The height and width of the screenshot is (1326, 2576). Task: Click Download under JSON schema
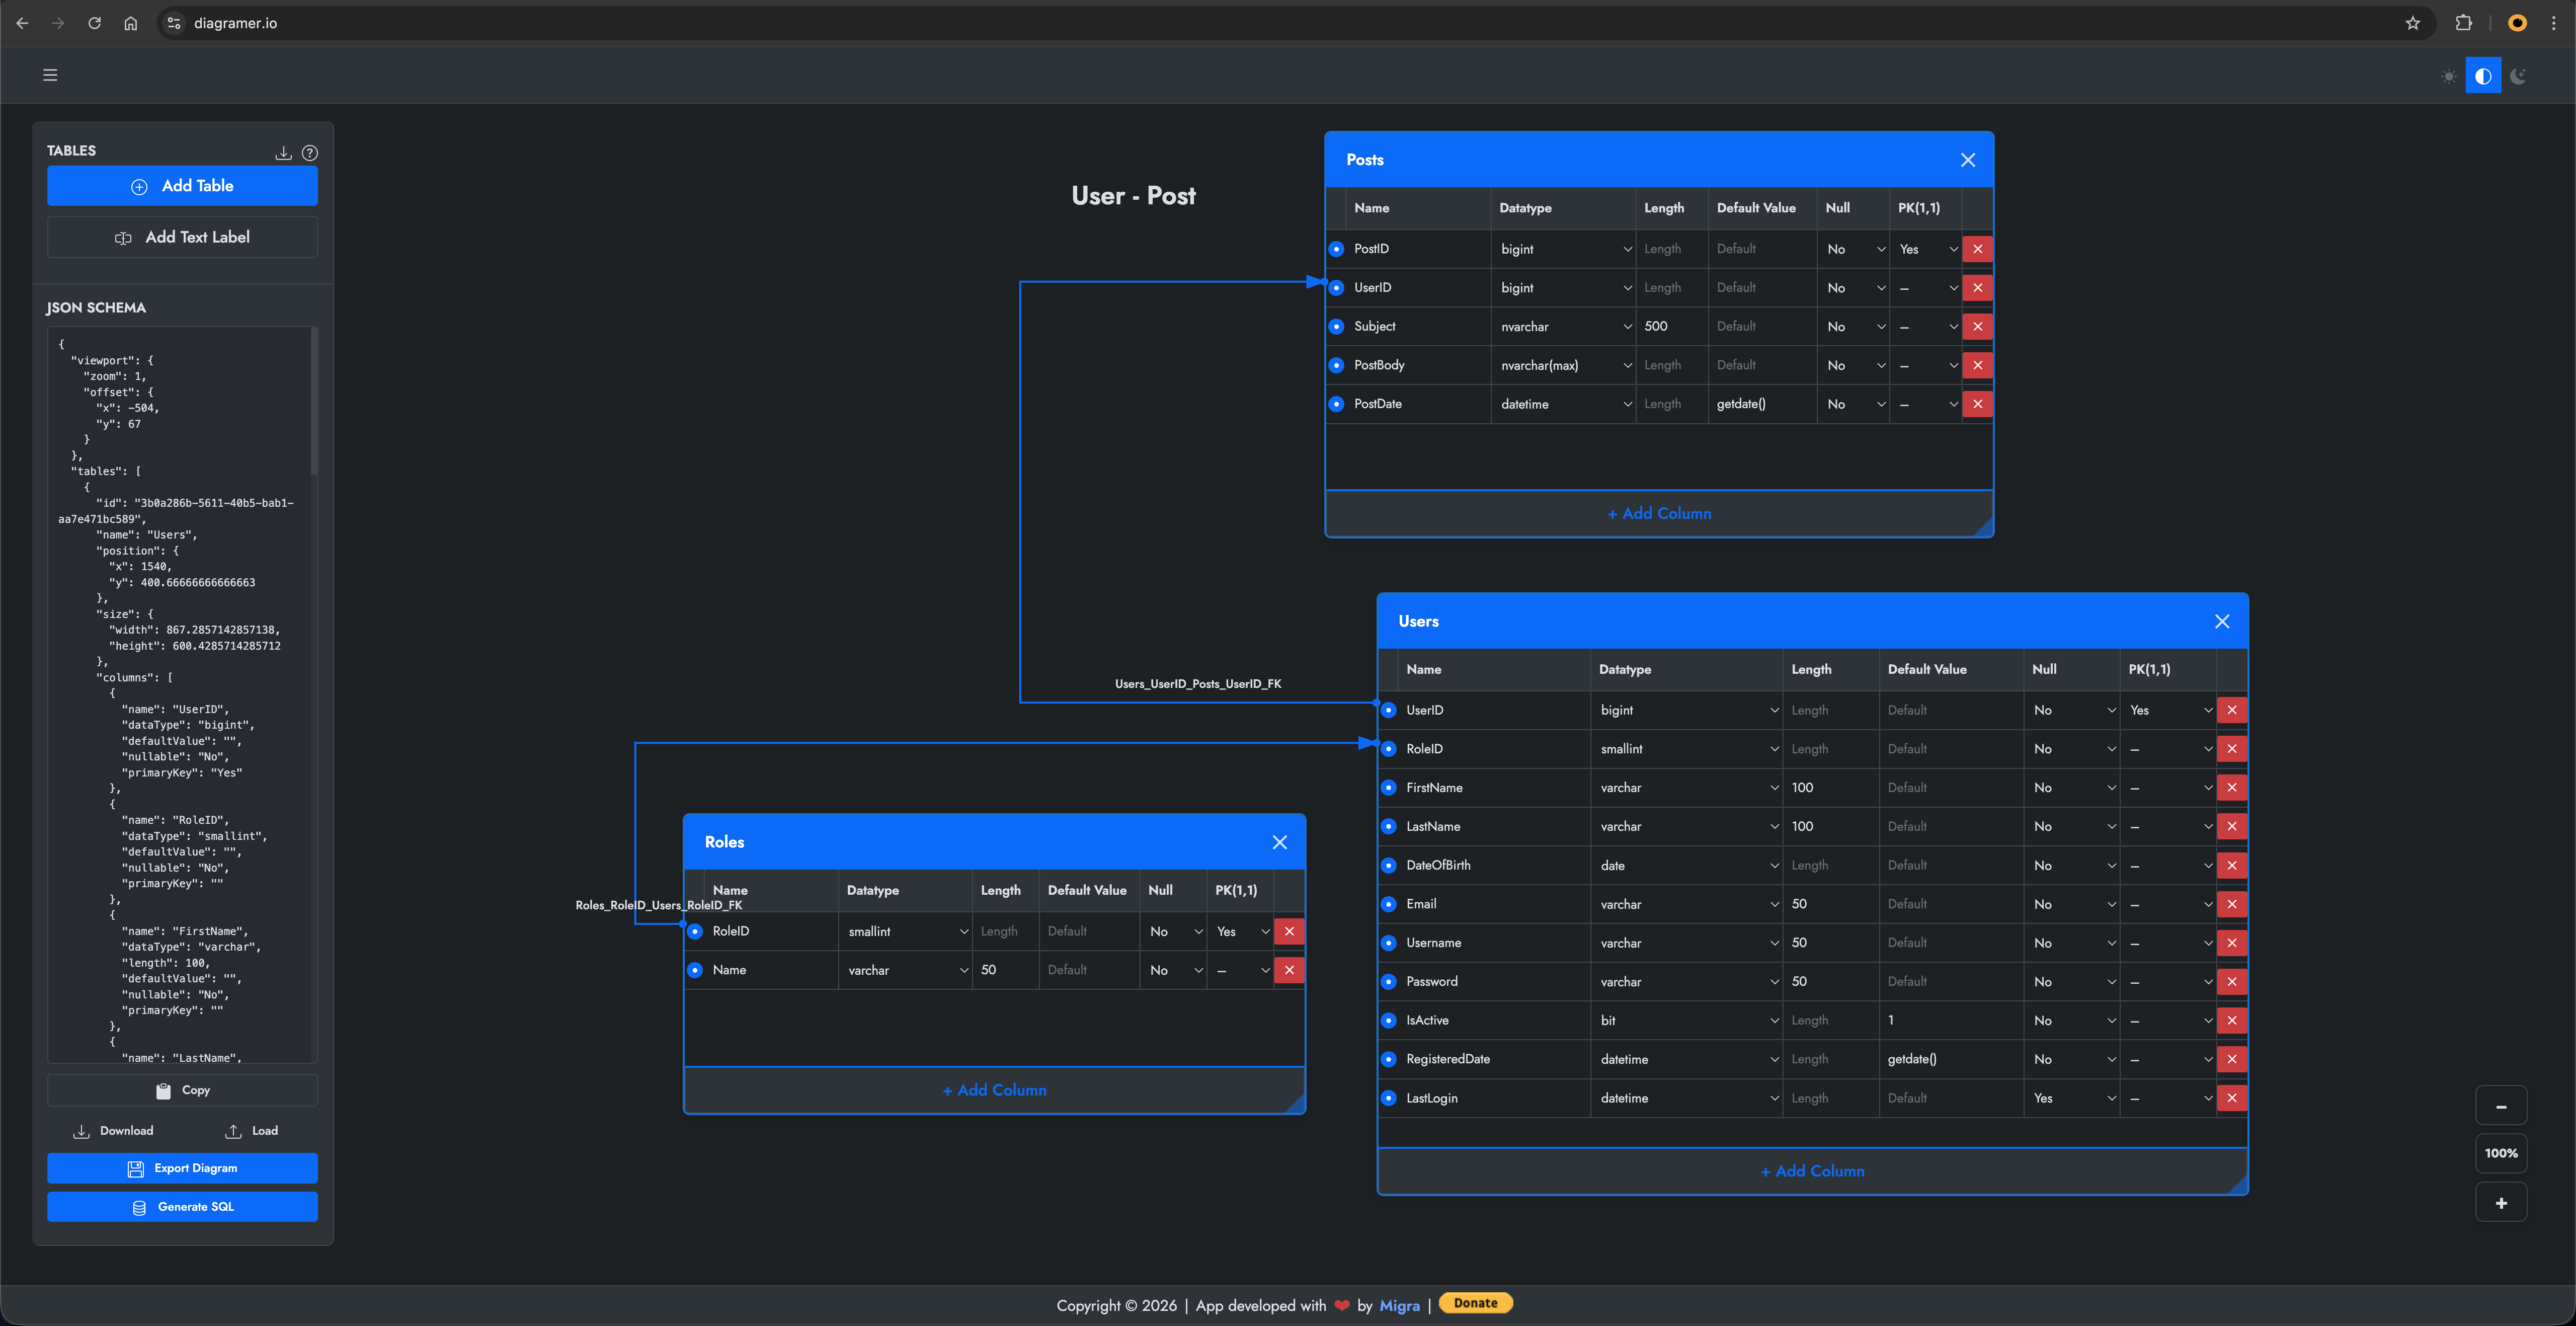tap(114, 1131)
